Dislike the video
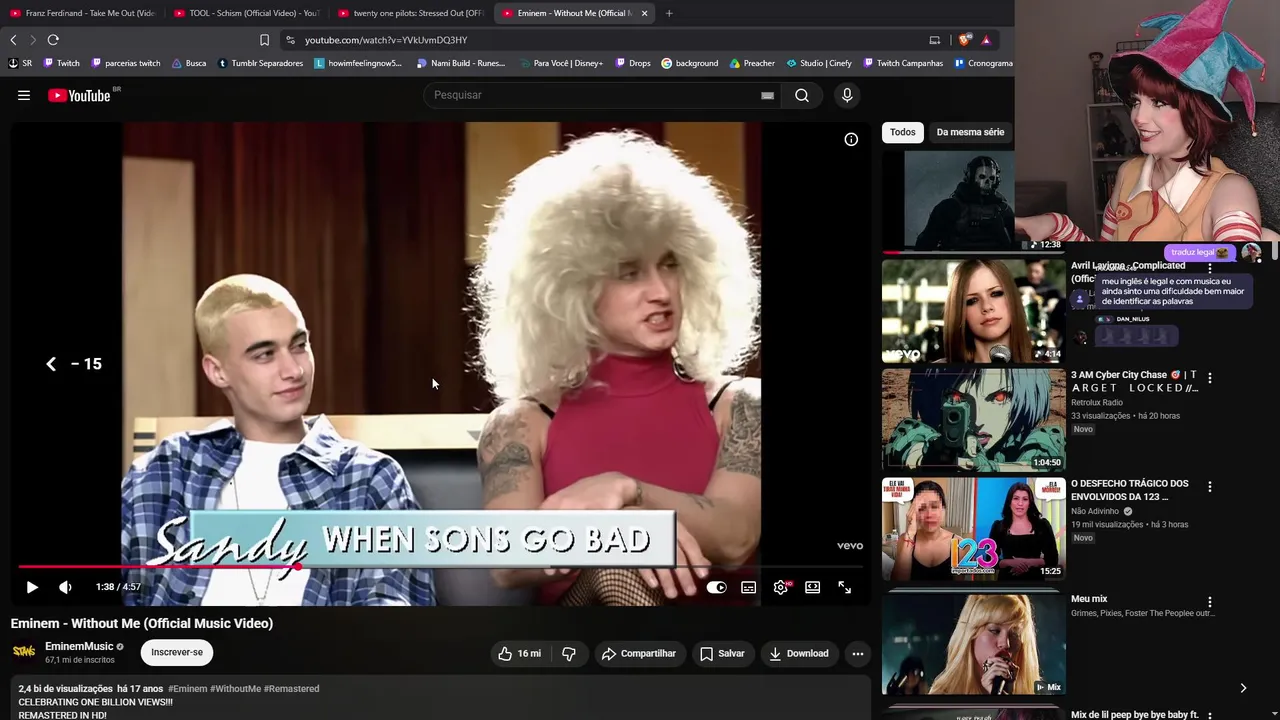This screenshot has height=720, width=1280. (568, 653)
